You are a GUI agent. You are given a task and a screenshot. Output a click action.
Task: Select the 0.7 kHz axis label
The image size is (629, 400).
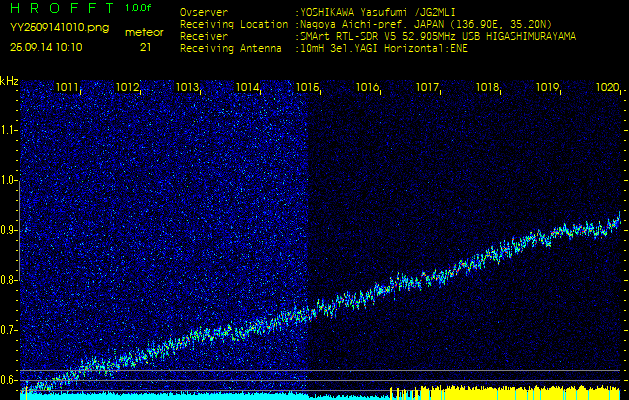tap(9, 330)
